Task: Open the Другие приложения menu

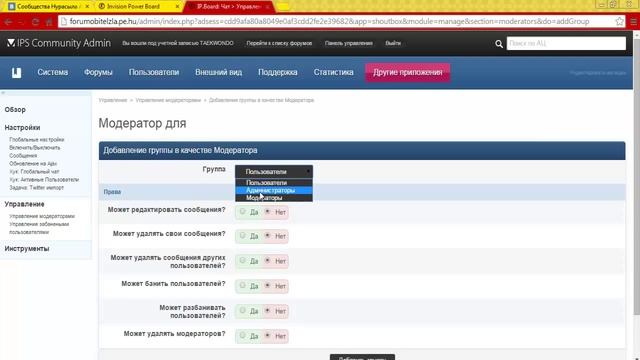Action: click(407, 72)
